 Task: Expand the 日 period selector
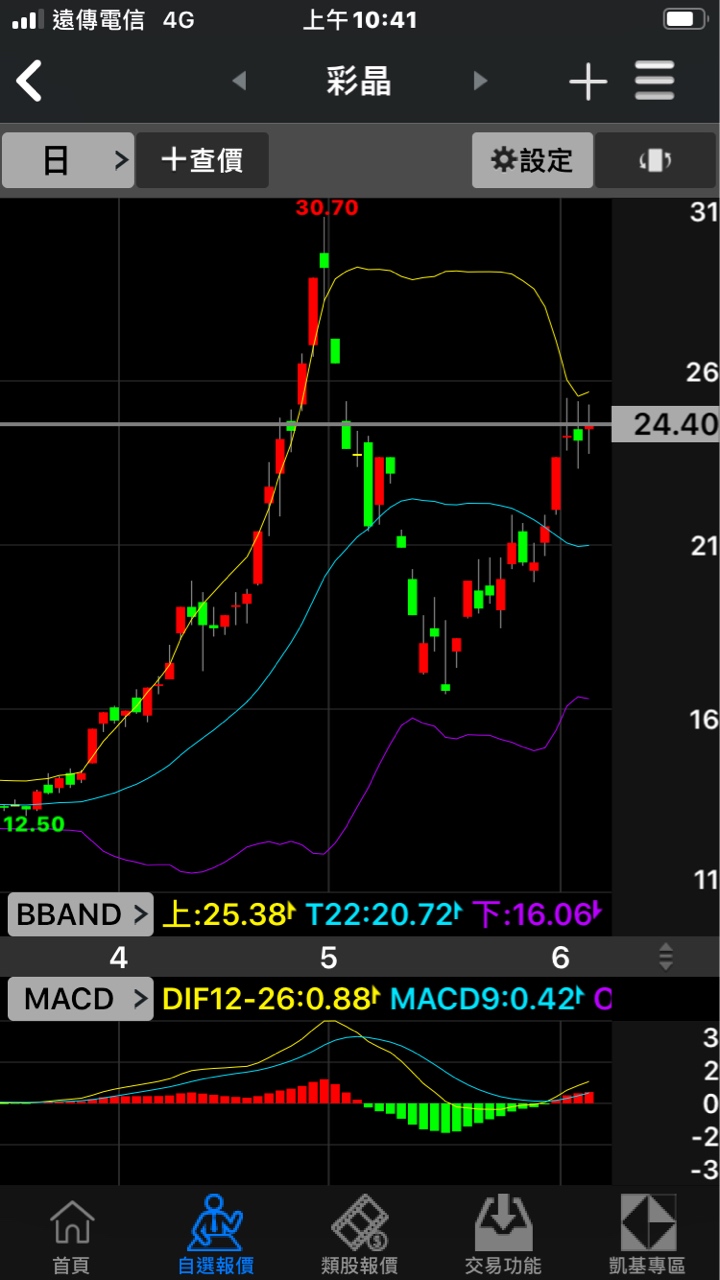click(67, 160)
